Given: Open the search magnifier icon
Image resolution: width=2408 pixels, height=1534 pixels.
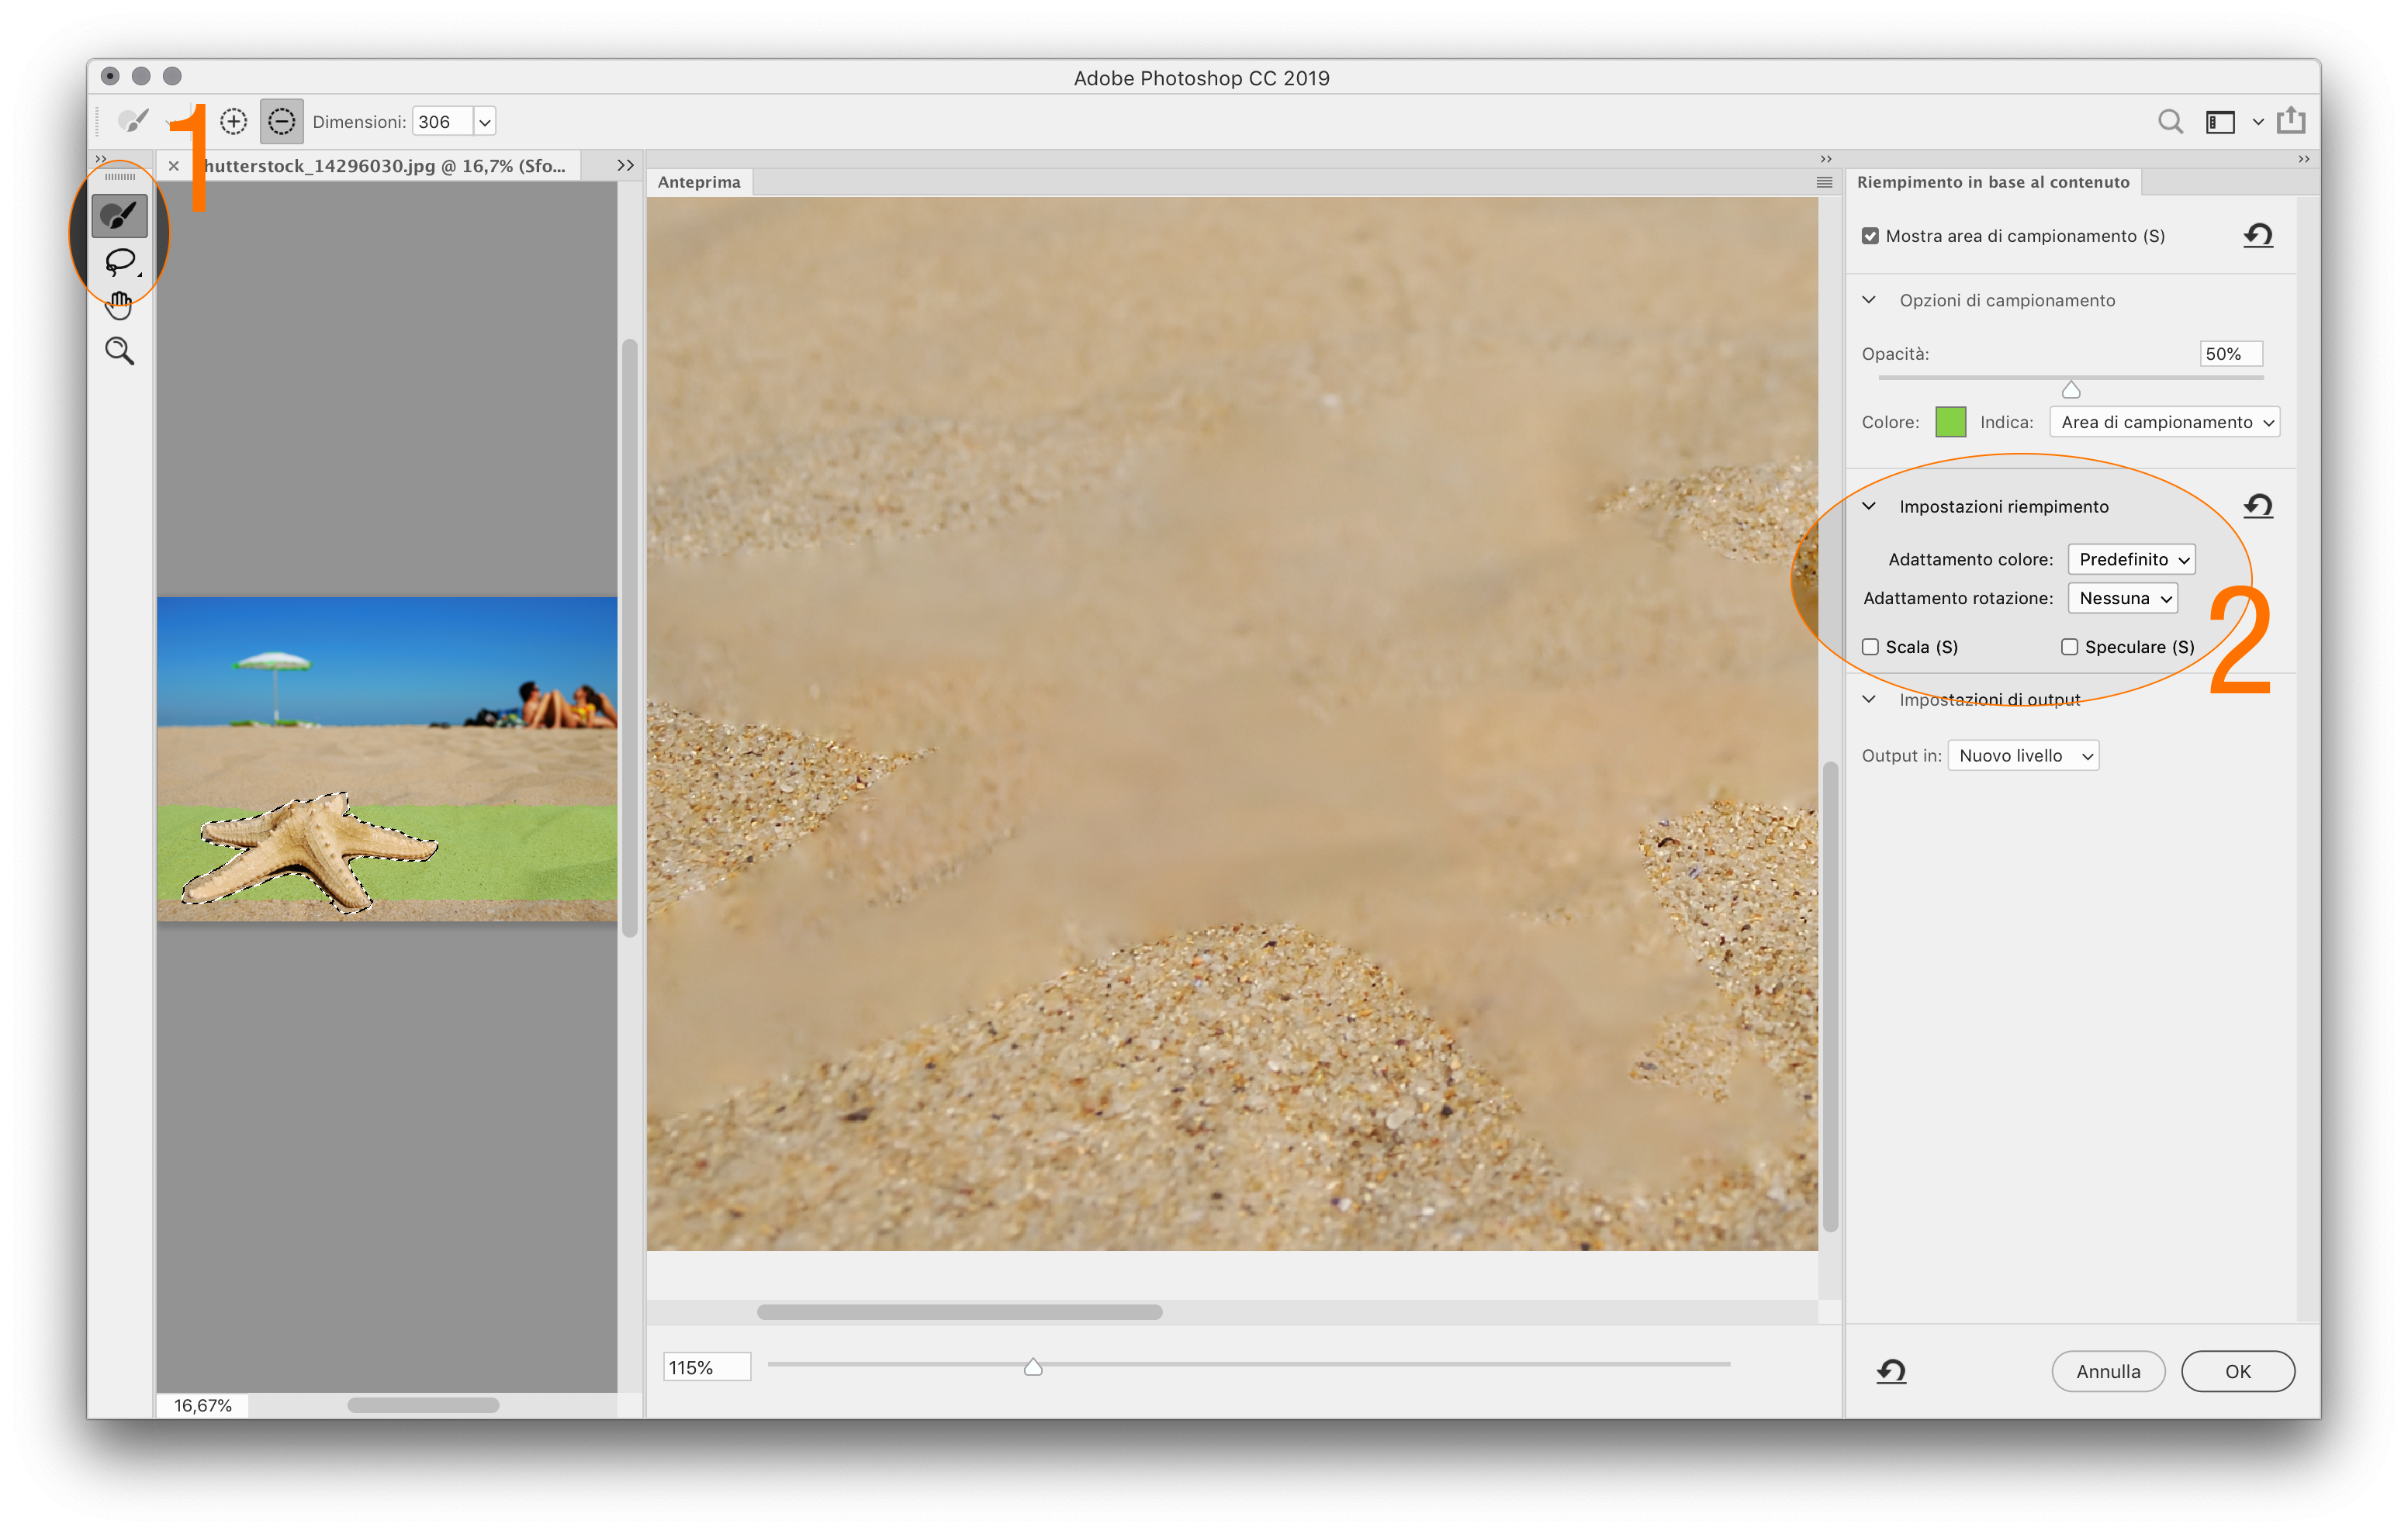Looking at the screenshot, I should point(2169,122).
